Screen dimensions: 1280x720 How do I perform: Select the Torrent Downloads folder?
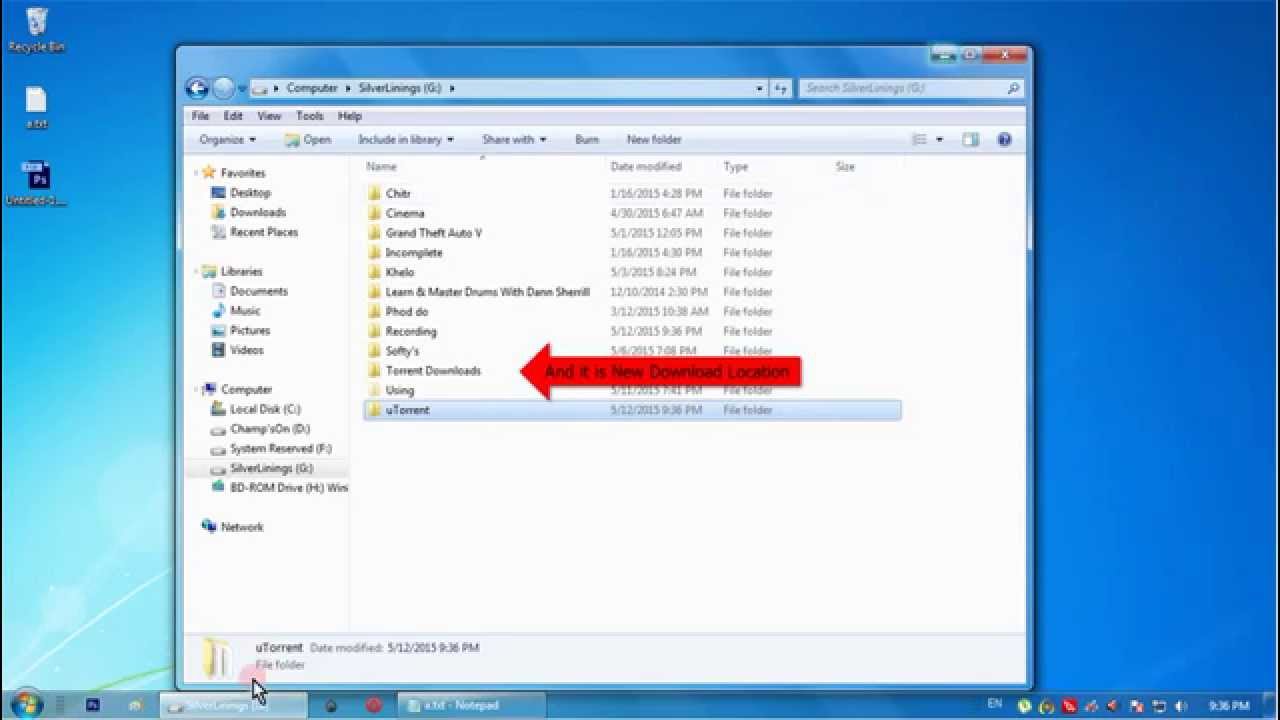433,371
